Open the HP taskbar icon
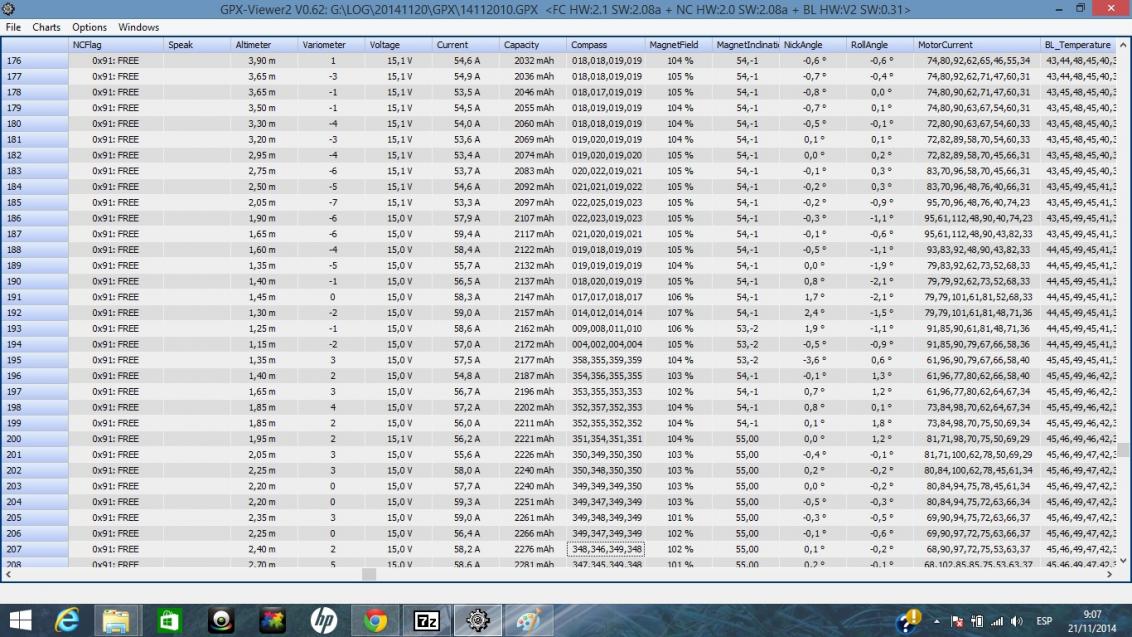Viewport: 1132px width, 637px height. click(x=323, y=620)
